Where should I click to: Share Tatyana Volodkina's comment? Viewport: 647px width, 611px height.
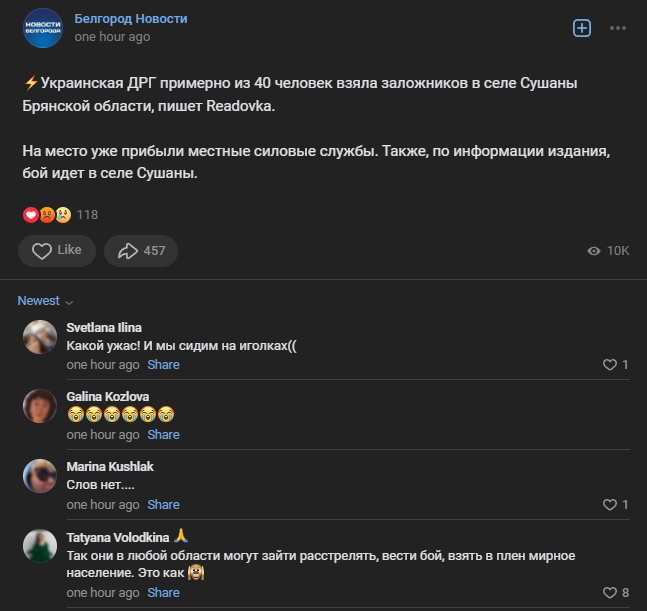(x=164, y=593)
